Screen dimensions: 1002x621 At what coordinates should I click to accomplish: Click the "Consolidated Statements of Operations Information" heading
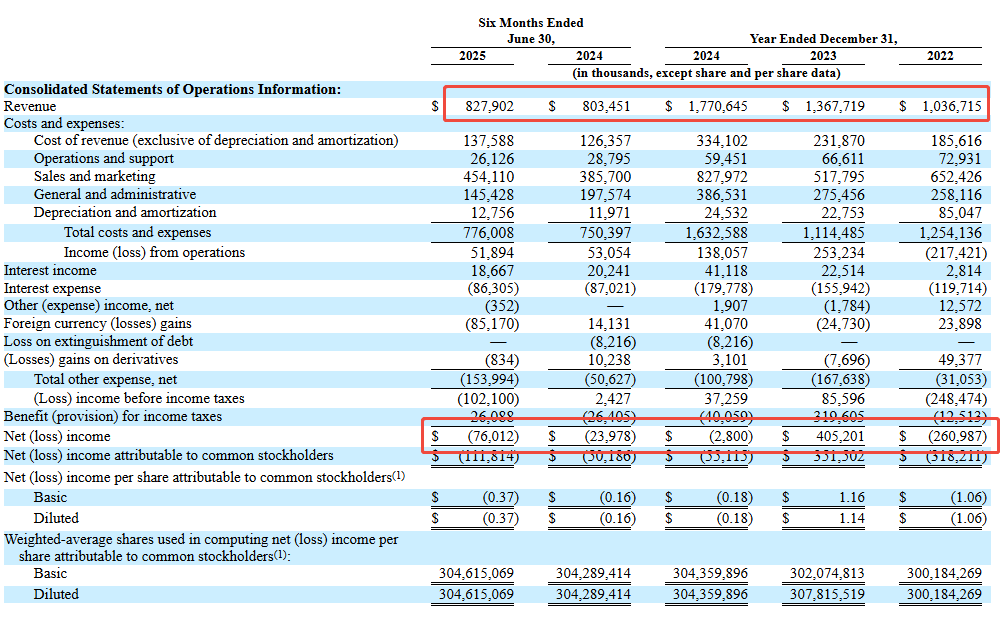(172, 89)
